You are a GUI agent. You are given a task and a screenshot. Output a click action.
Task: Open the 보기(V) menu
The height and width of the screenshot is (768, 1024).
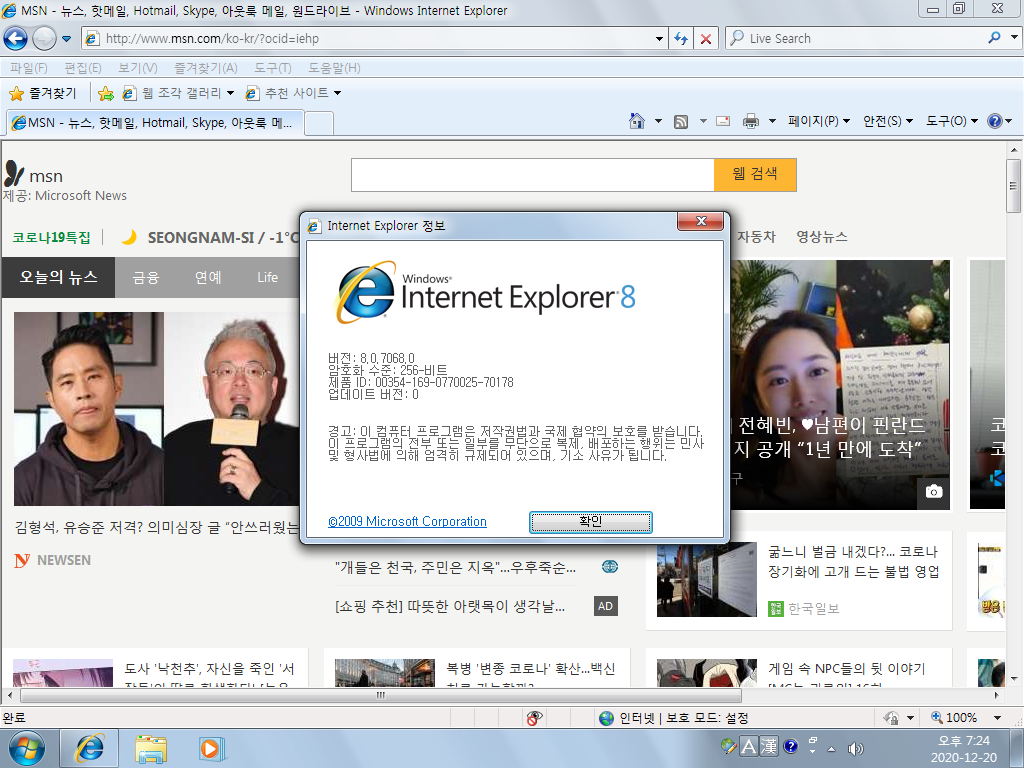click(x=138, y=68)
